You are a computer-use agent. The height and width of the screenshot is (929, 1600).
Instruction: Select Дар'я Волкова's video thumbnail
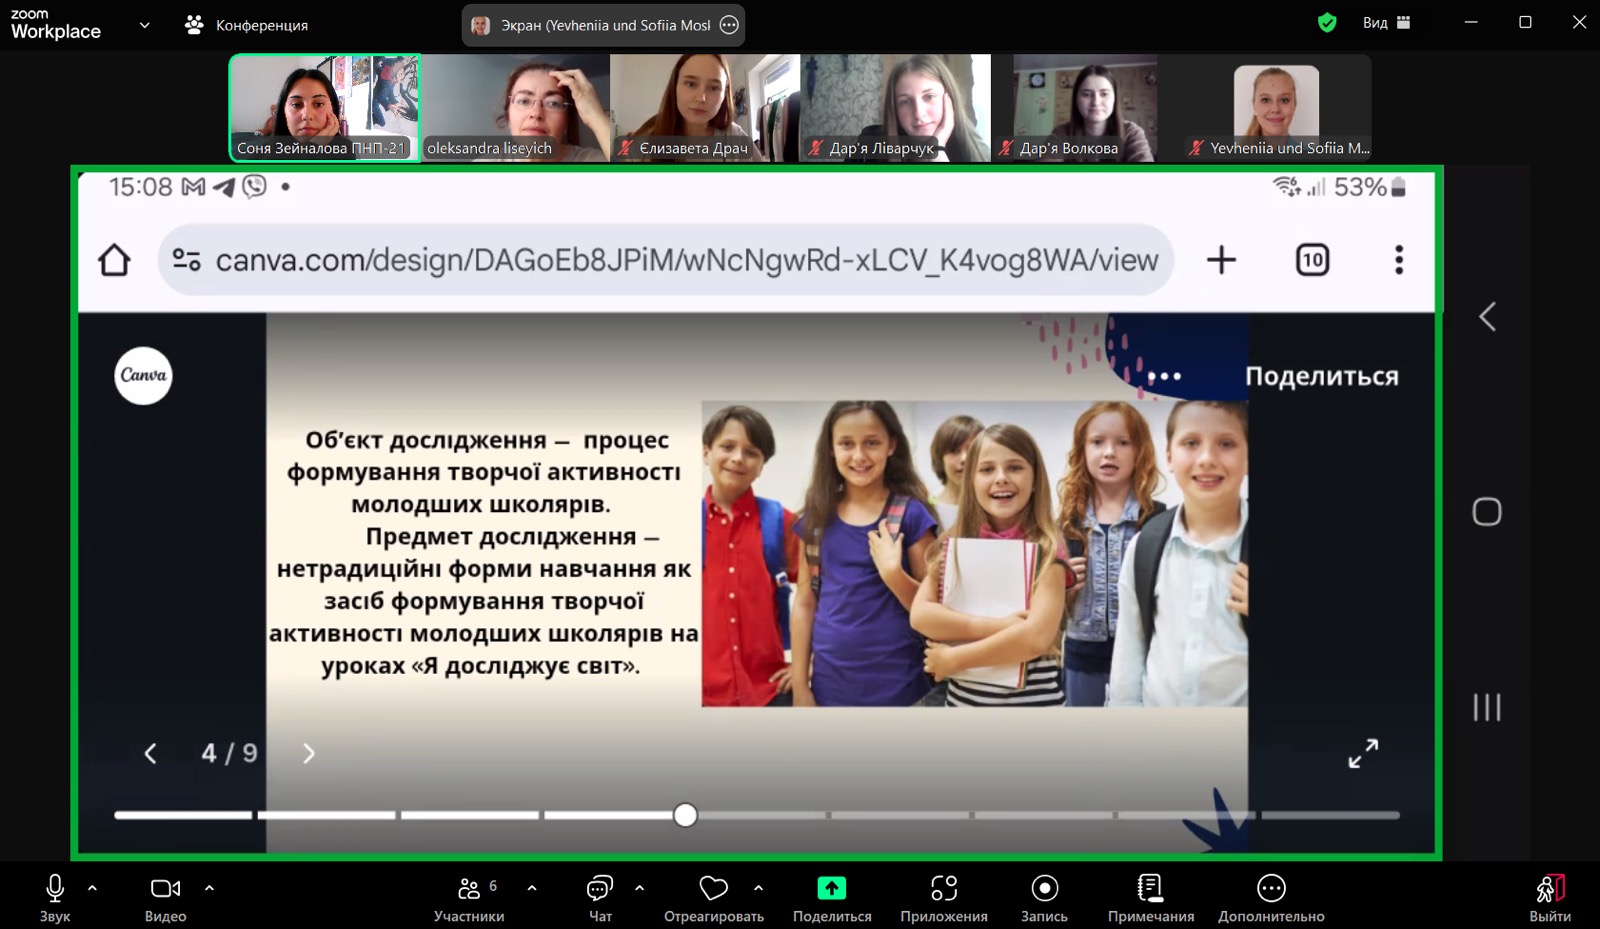pyautogui.click(x=1083, y=107)
